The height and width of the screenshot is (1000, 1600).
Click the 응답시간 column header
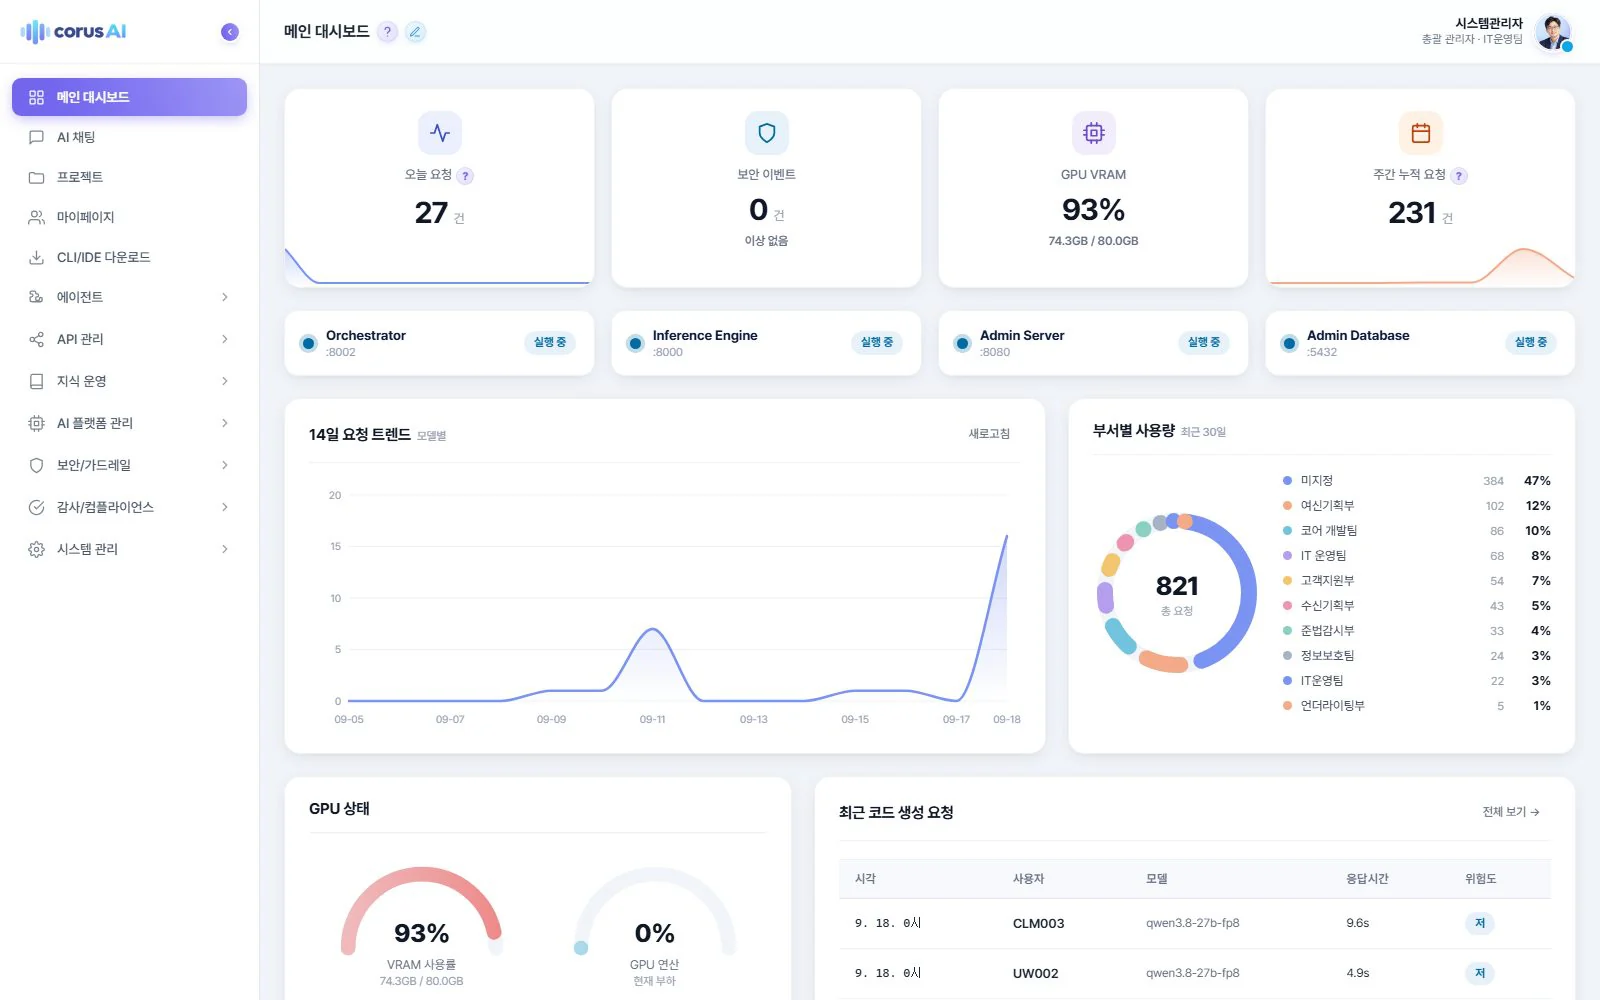[1367, 879]
